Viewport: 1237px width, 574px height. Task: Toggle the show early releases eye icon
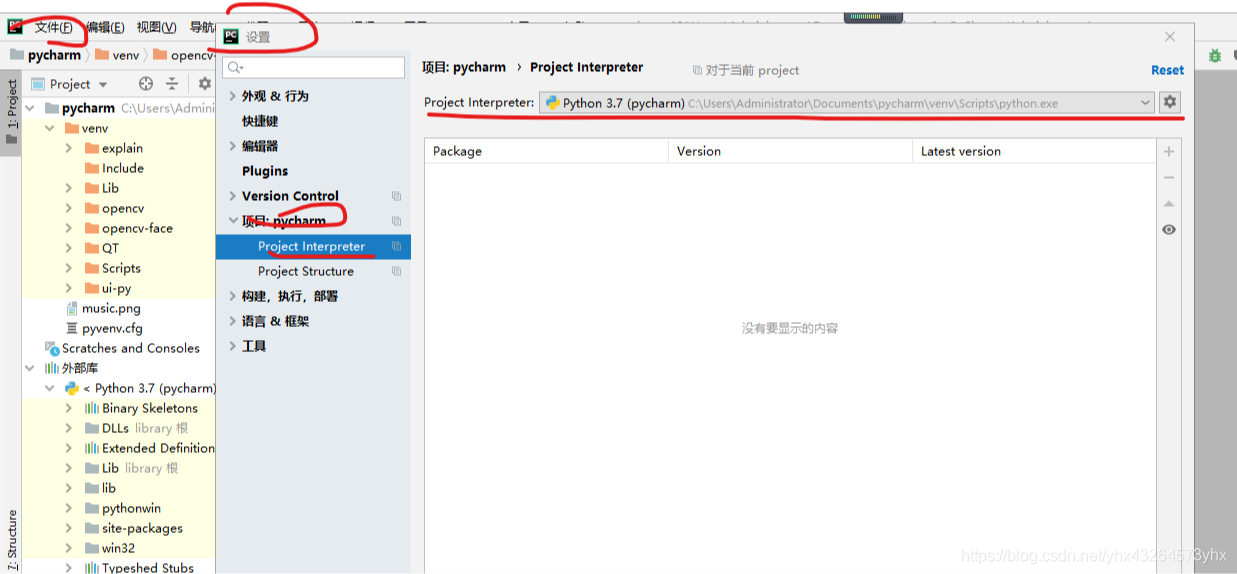(x=1169, y=230)
